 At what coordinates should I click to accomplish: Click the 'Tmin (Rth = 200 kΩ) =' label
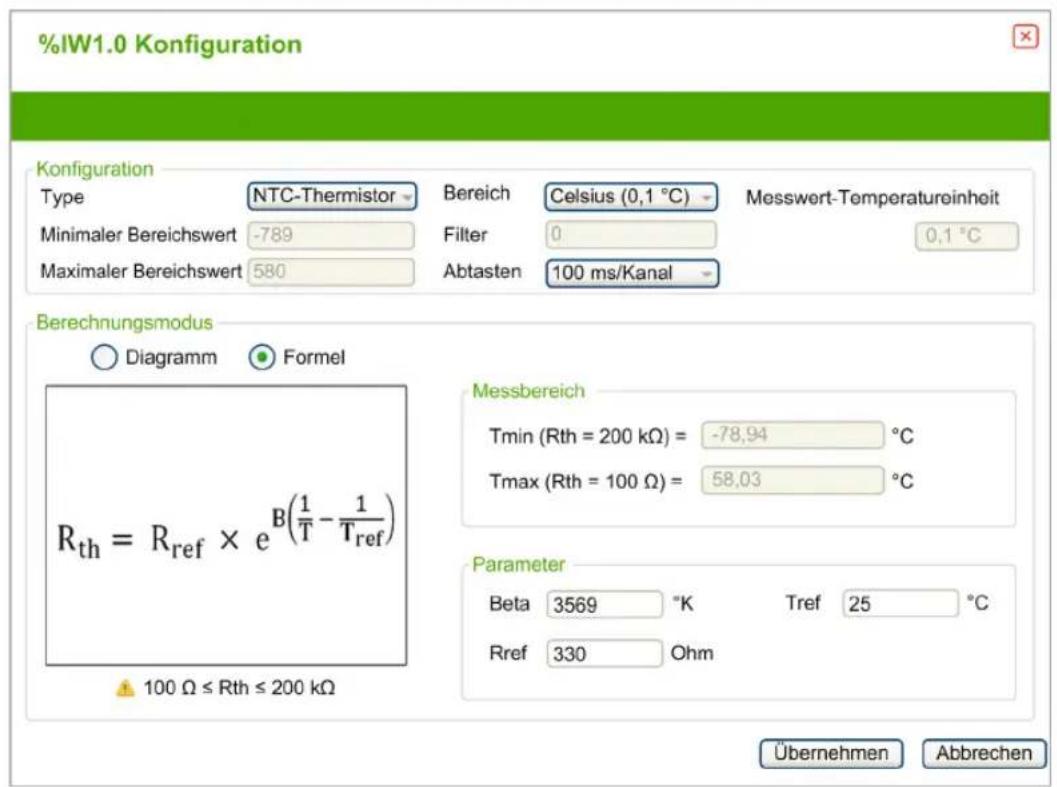[588, 436]
